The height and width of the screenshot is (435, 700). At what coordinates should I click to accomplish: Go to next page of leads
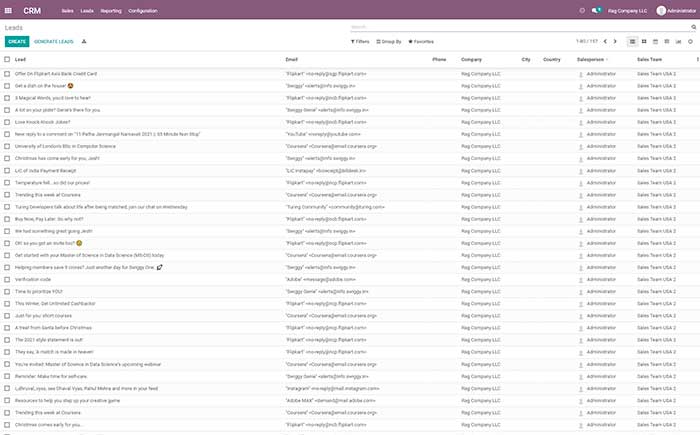pyautogui.click(x=615, y=42)
